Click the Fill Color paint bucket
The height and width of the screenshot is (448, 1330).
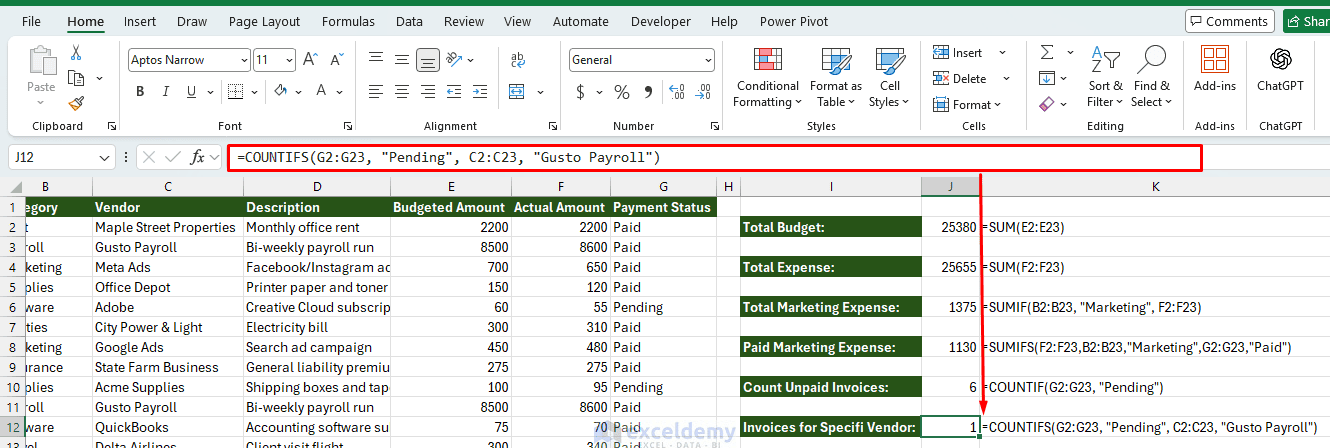coord(280,92)
